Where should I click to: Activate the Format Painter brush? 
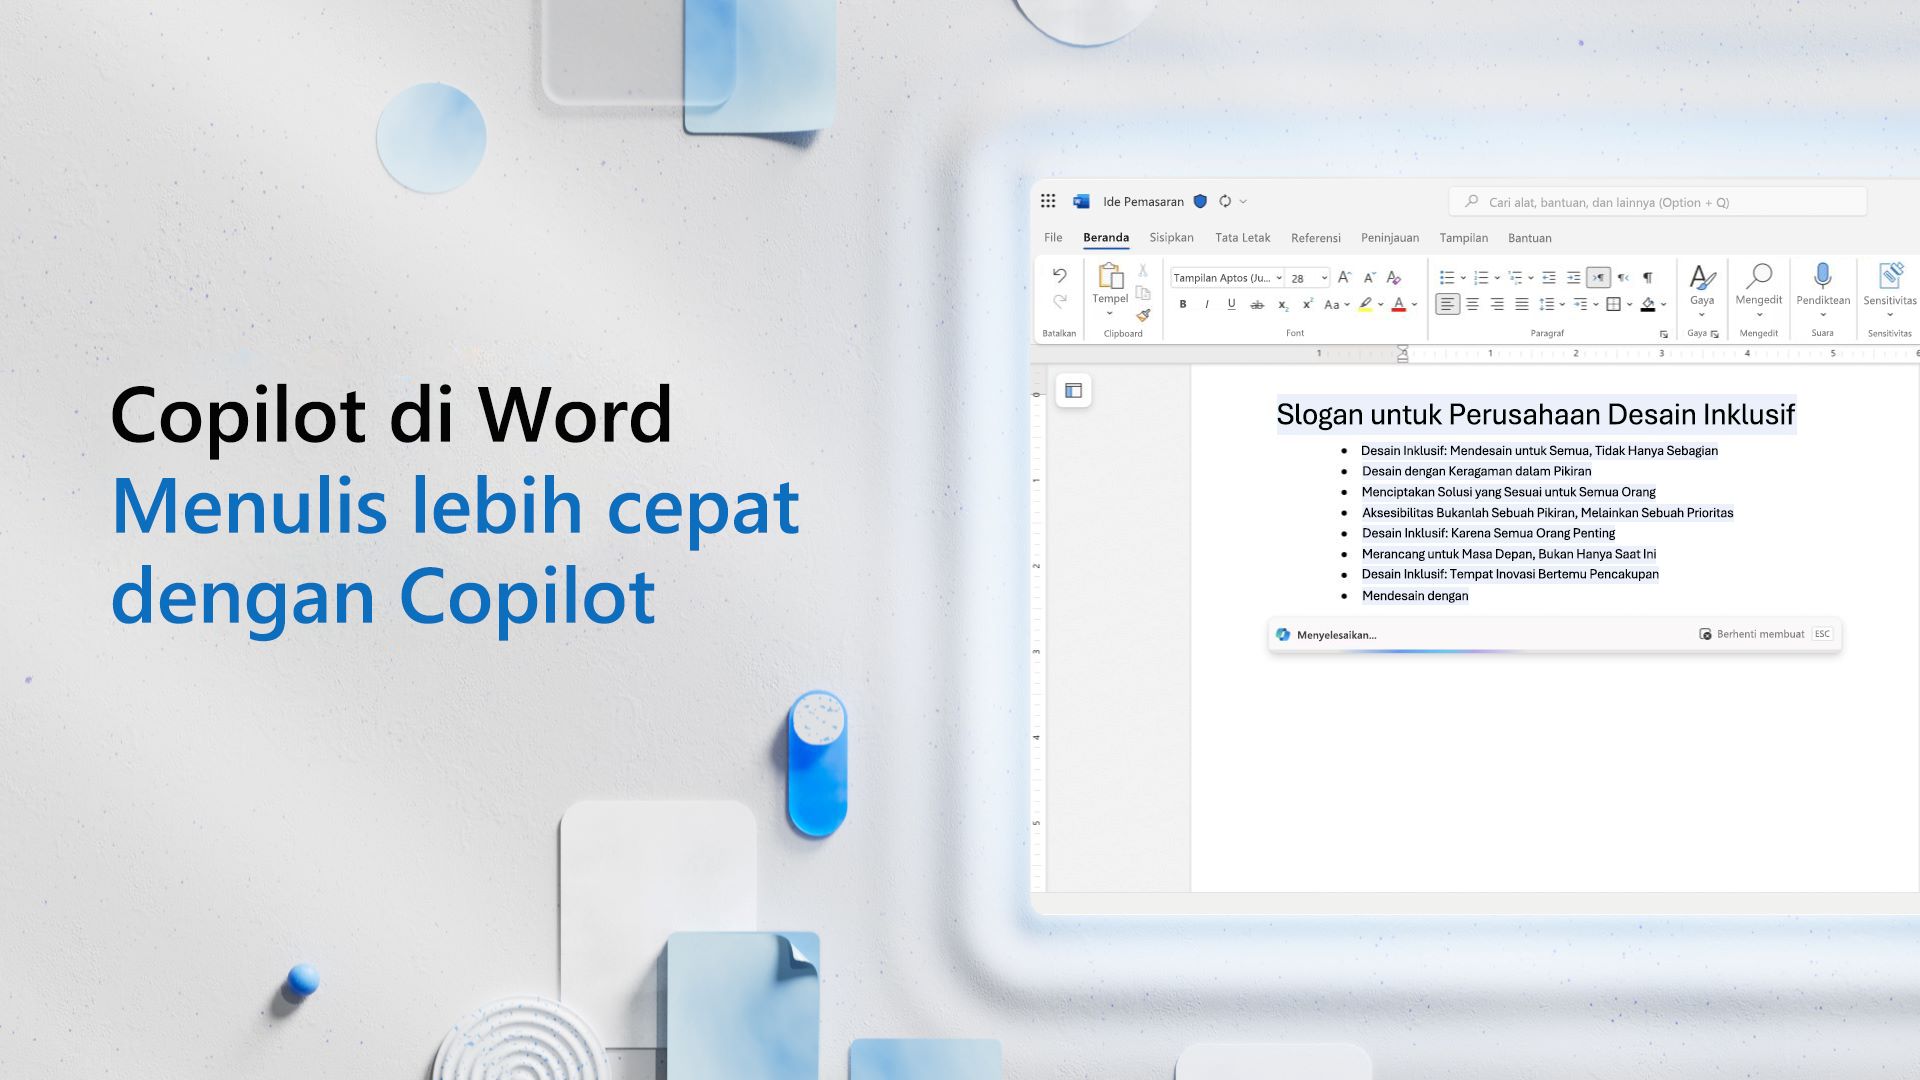point(1143,315)
